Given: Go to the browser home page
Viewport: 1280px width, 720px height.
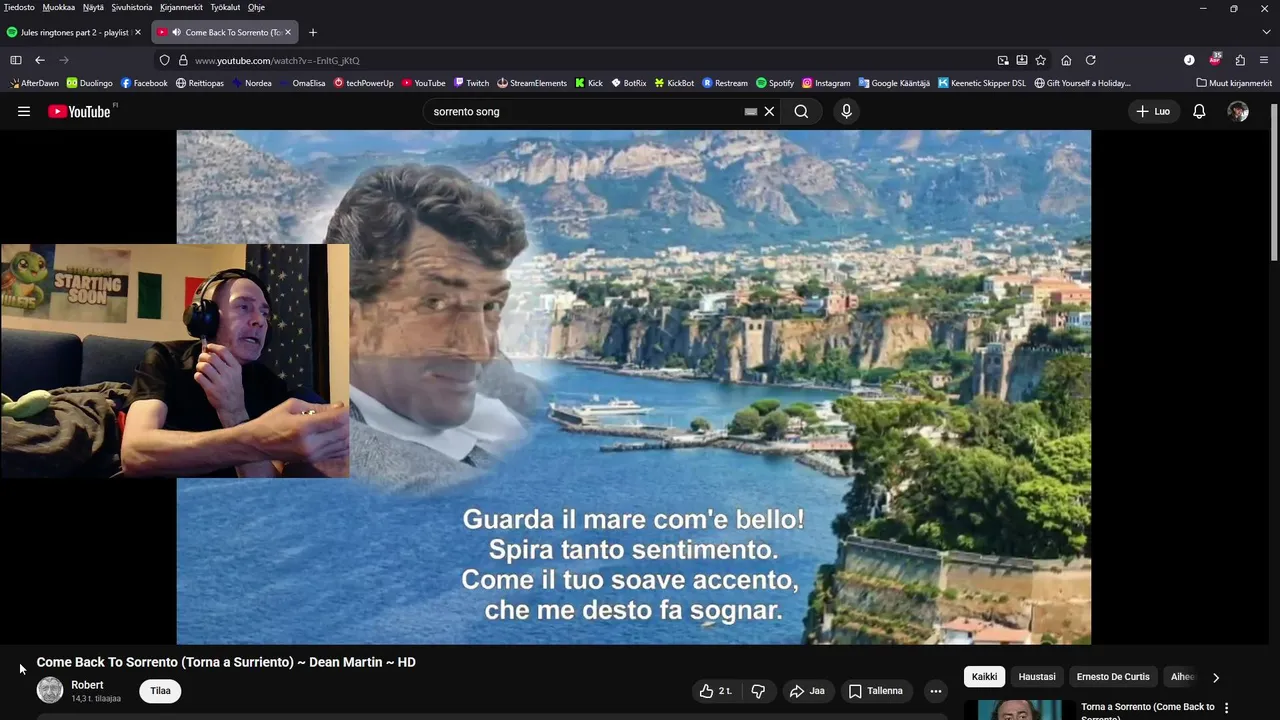Looking at the screenshot, I should point(1066,60).
